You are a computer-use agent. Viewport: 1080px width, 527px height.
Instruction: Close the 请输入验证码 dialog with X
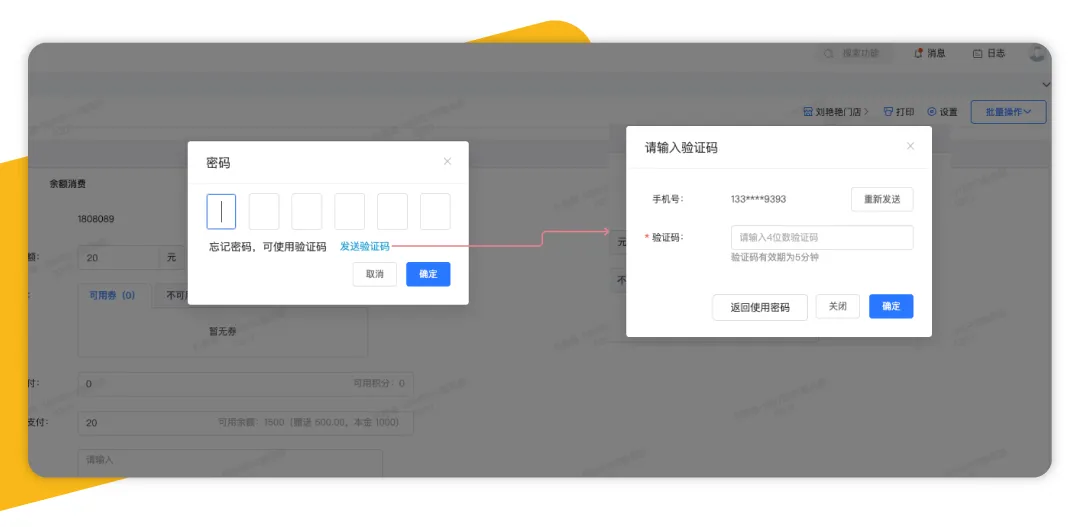click(910, 146)
